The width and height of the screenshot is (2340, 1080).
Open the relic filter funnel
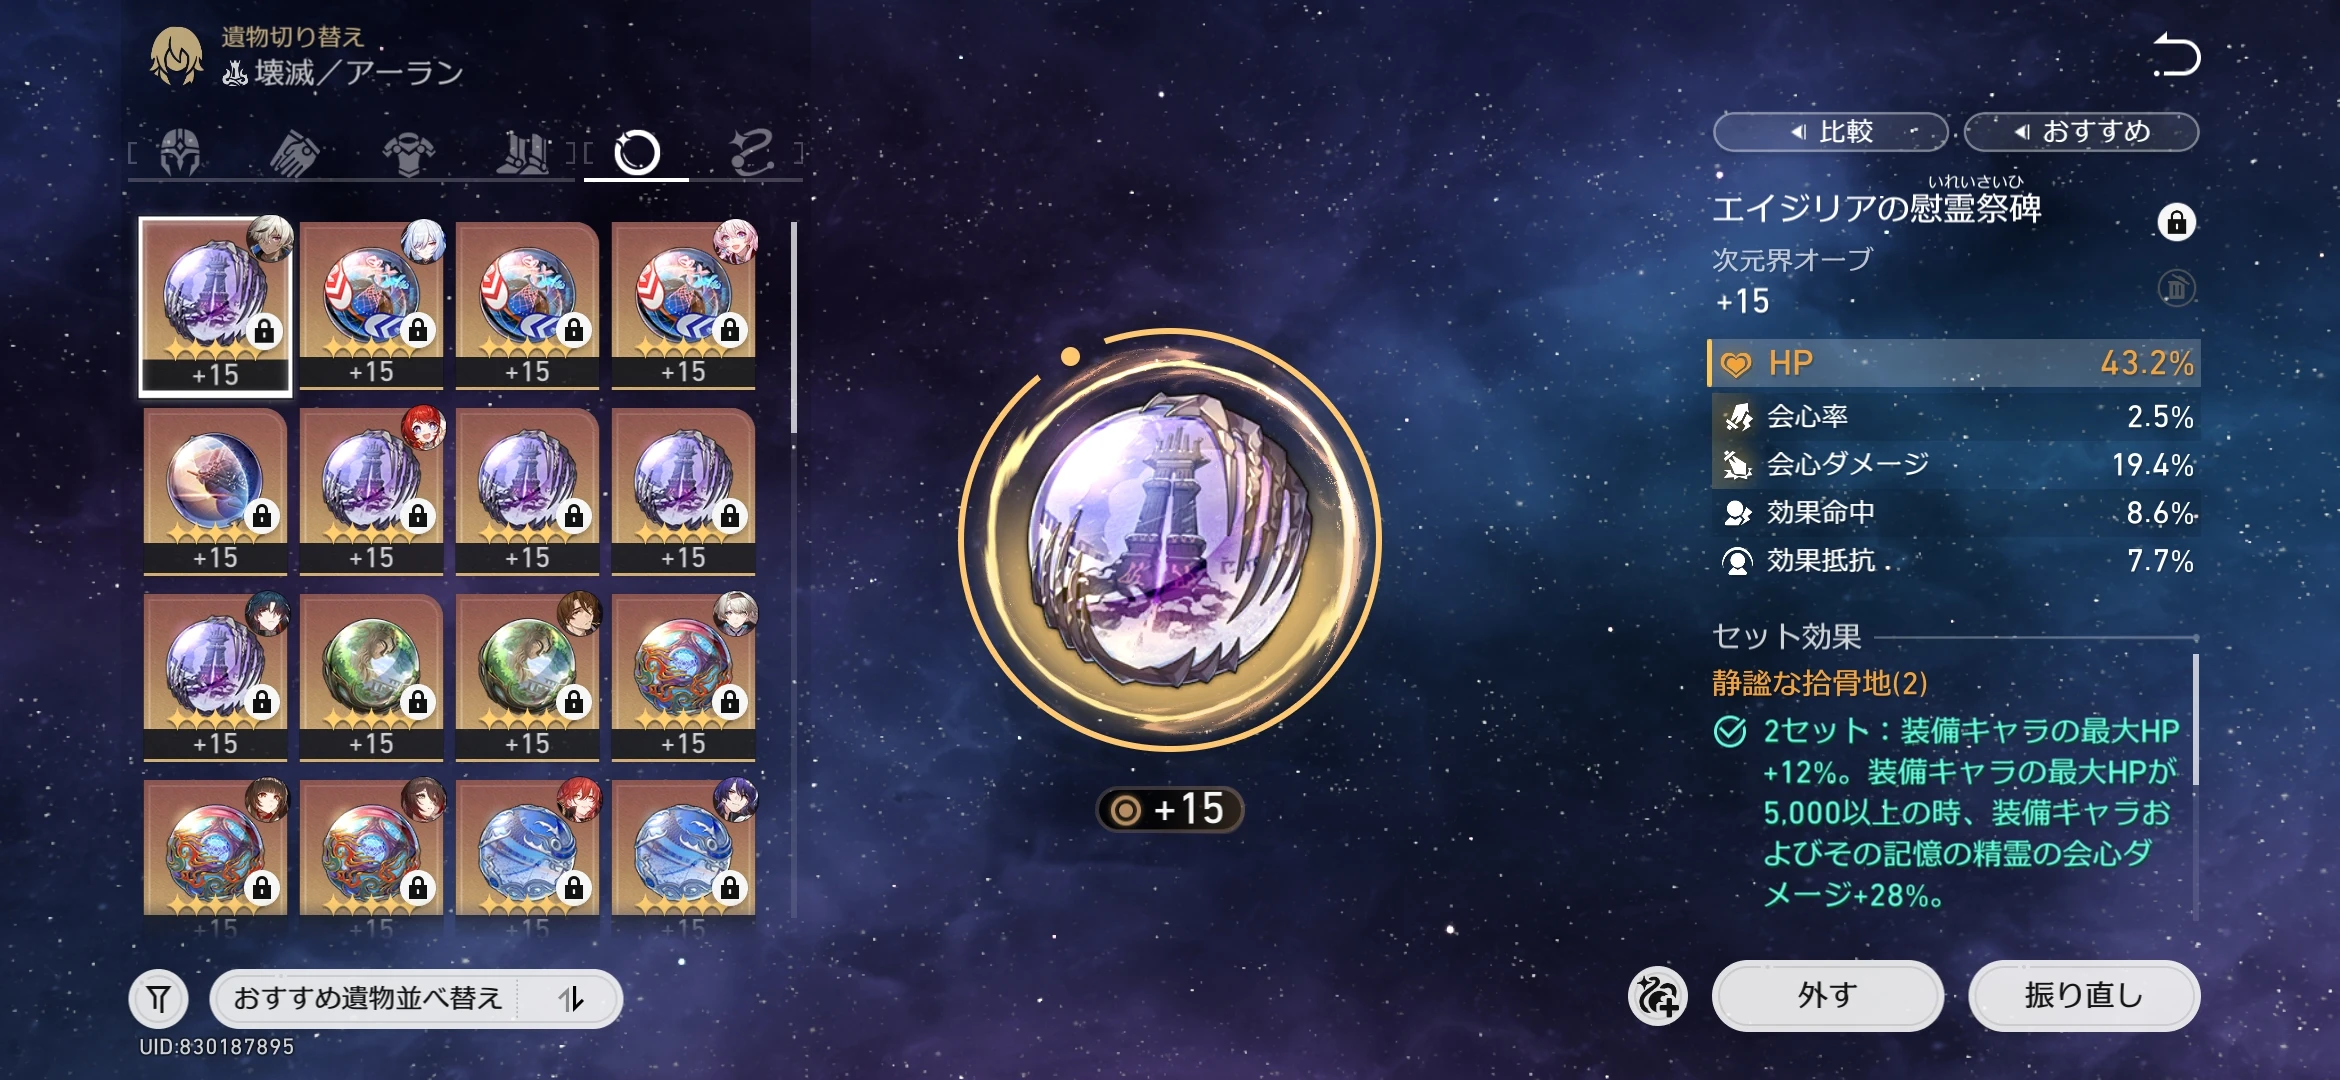pyautogui.click(x=159, y=998)
